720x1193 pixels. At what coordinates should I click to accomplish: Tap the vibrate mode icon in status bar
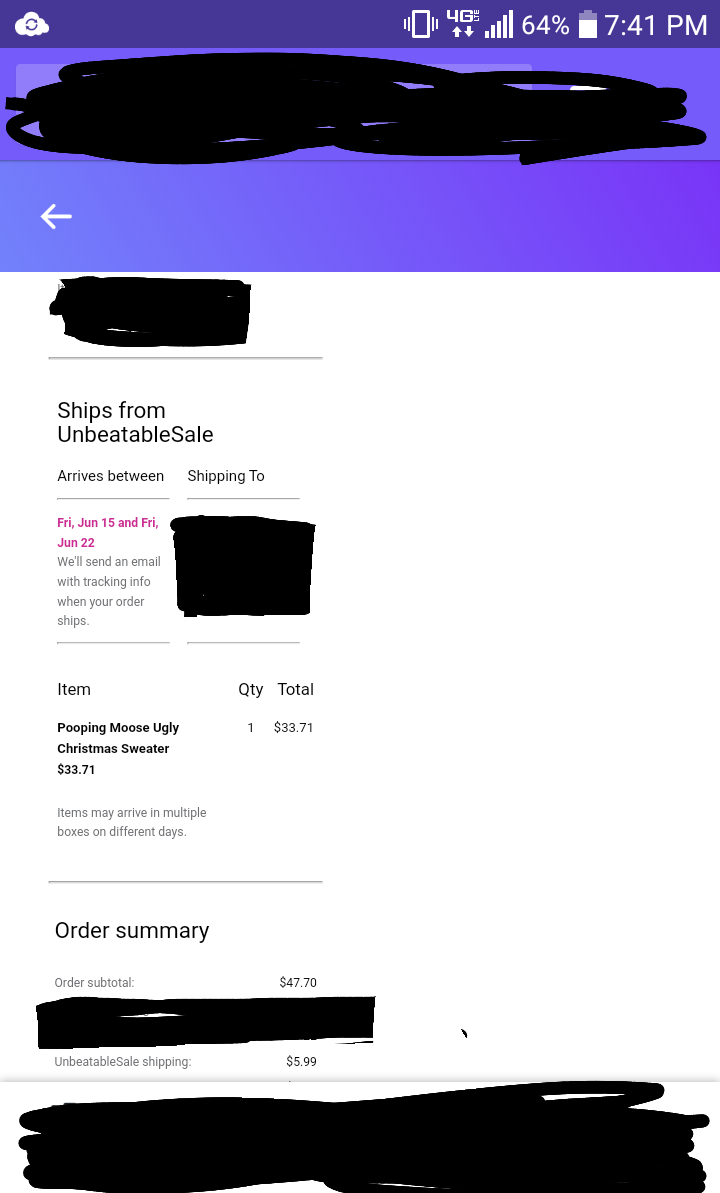pyautogui.click(x=420, y=24)
